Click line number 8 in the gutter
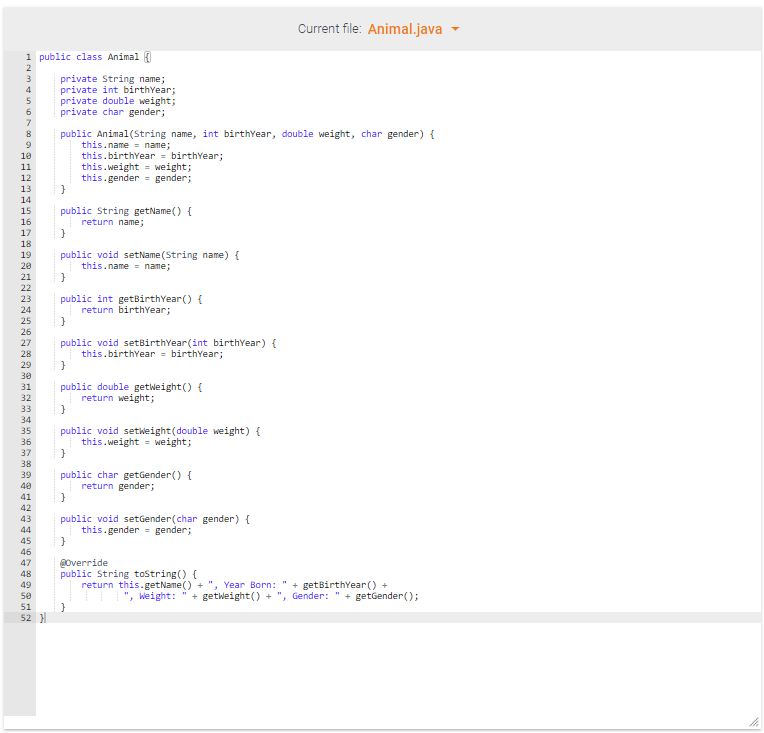The image size is (764, 733). pyautogui.click(x=28, y=134)
